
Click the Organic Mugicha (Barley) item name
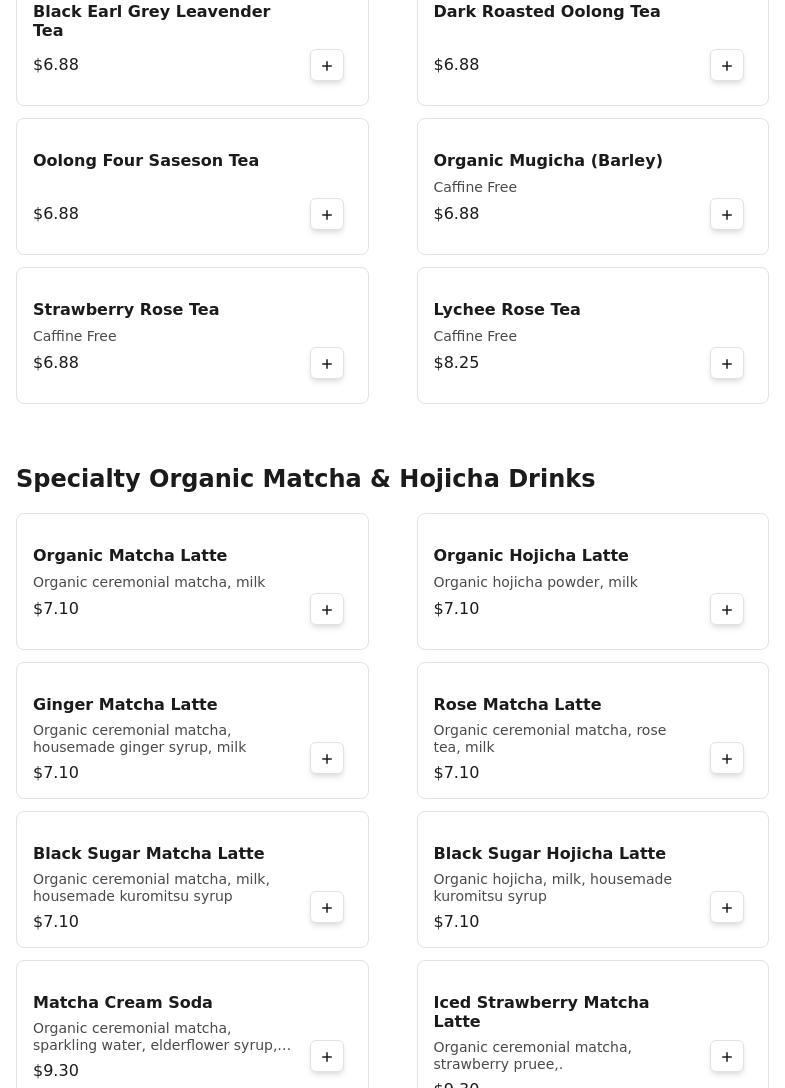[x=548, y=161]
